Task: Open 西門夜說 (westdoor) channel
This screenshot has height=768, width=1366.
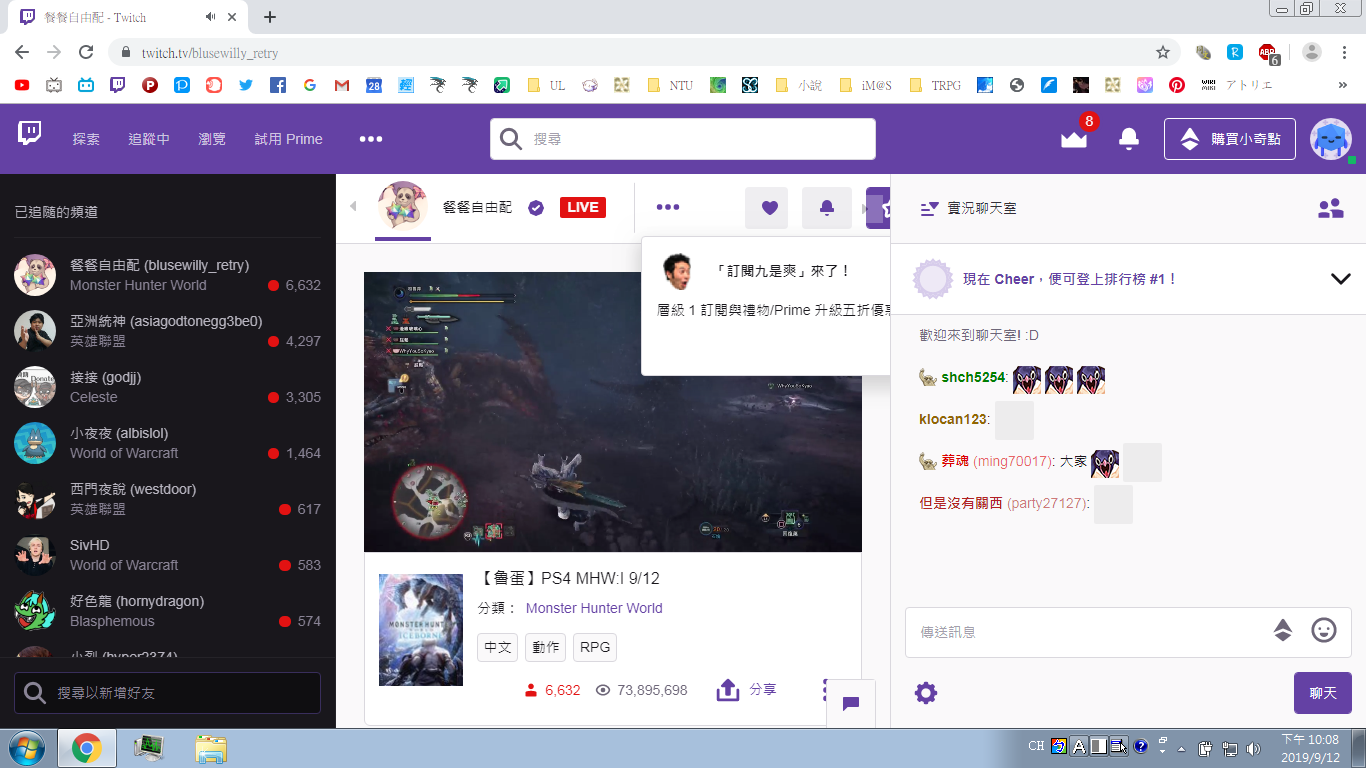Action: [x=168, y=499]
